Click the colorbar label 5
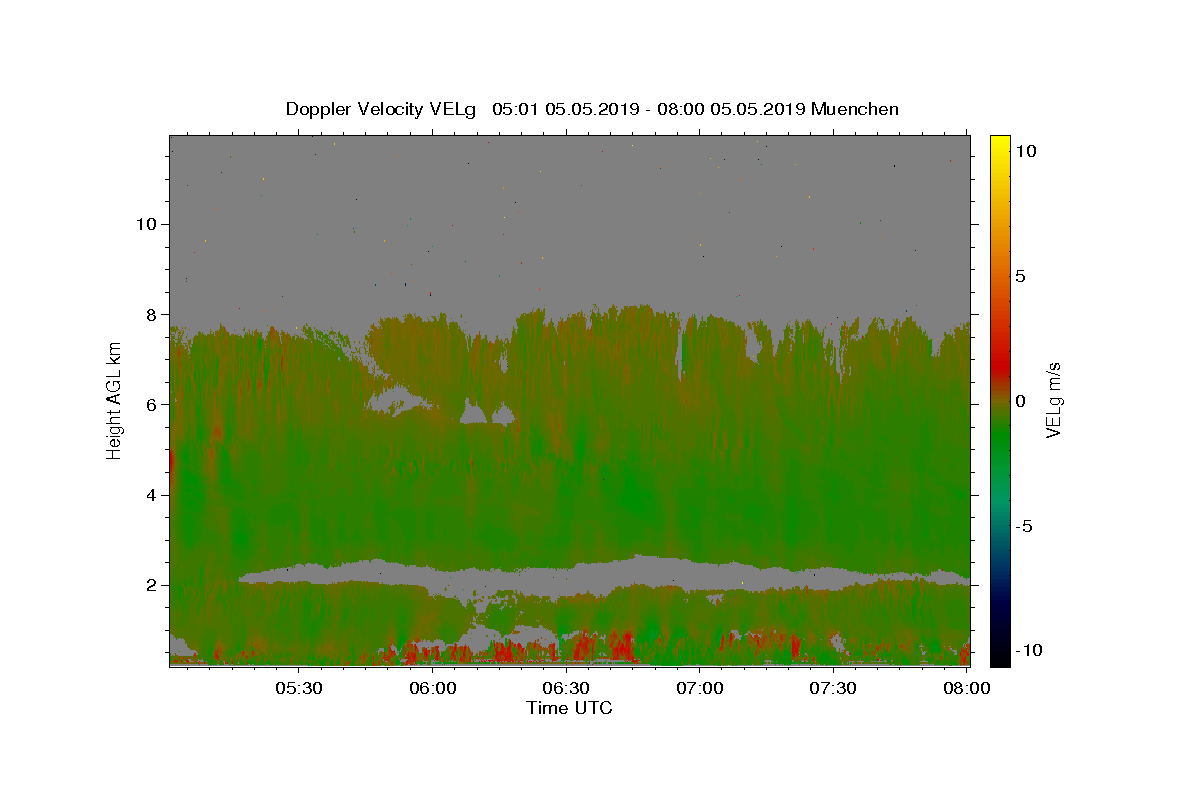This screenshot has height=800, width=1200. 1020,276
